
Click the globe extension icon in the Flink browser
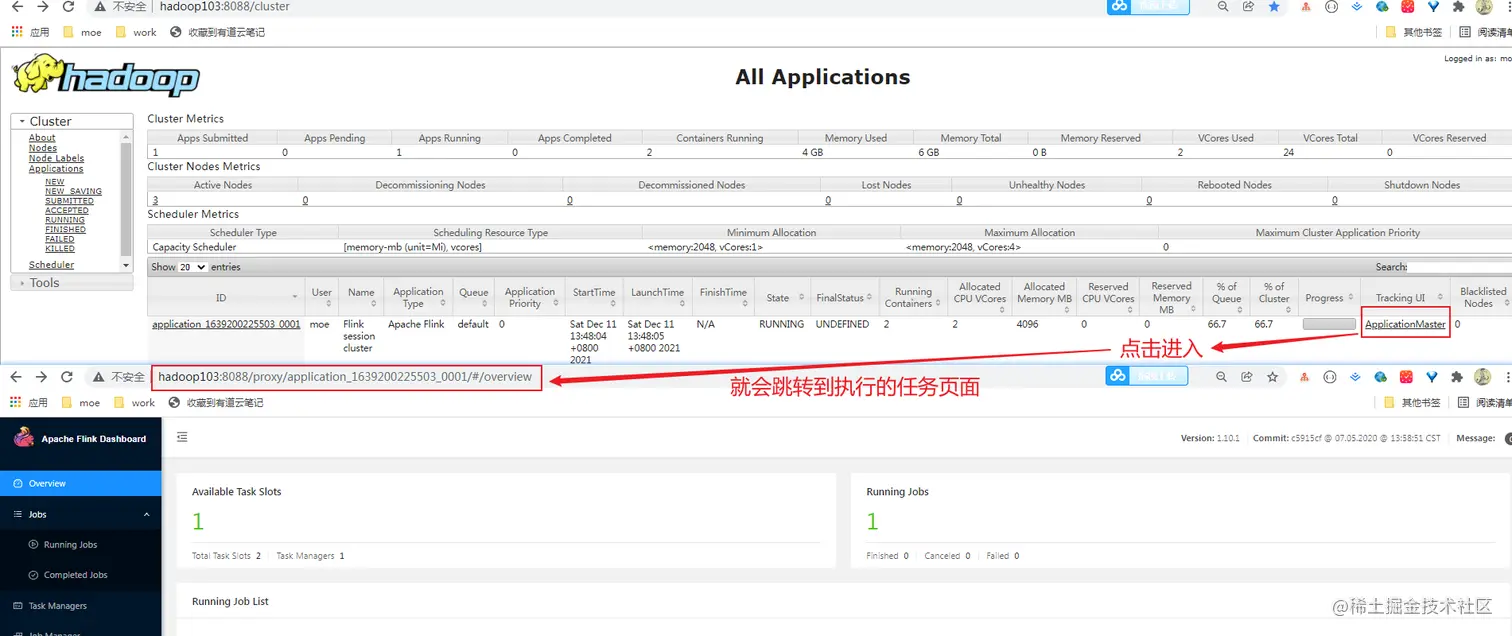click(1381, 377)
